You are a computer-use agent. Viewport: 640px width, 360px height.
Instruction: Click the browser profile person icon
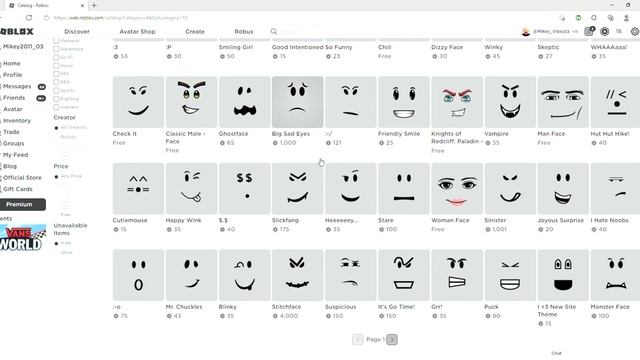[626, 18]
